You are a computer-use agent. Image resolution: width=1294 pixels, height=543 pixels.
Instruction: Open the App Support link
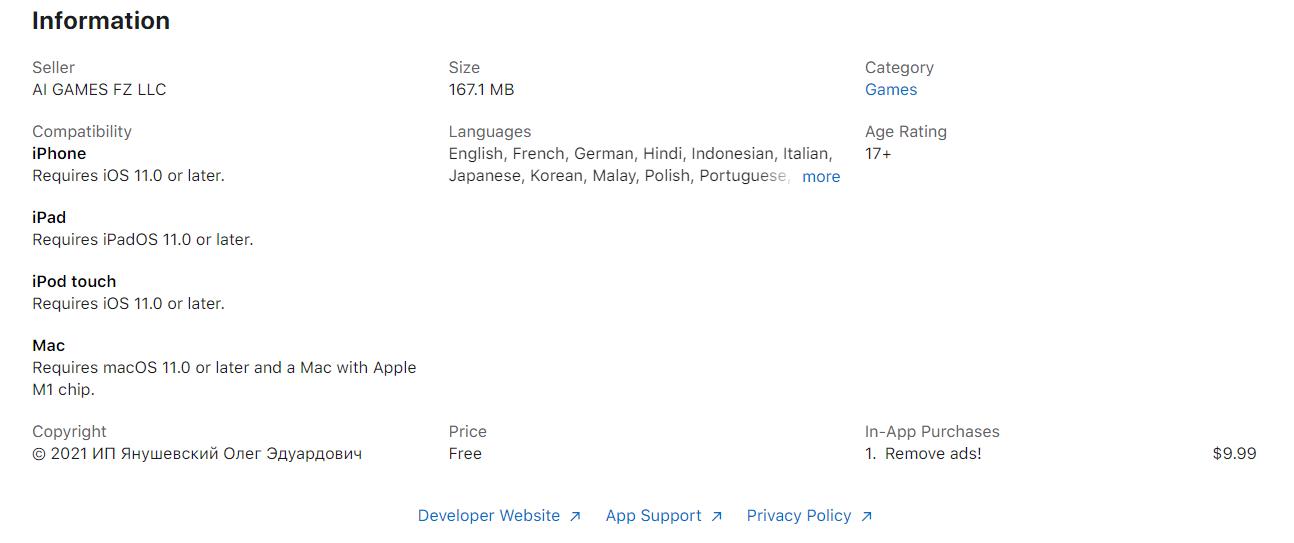(654, 515)
